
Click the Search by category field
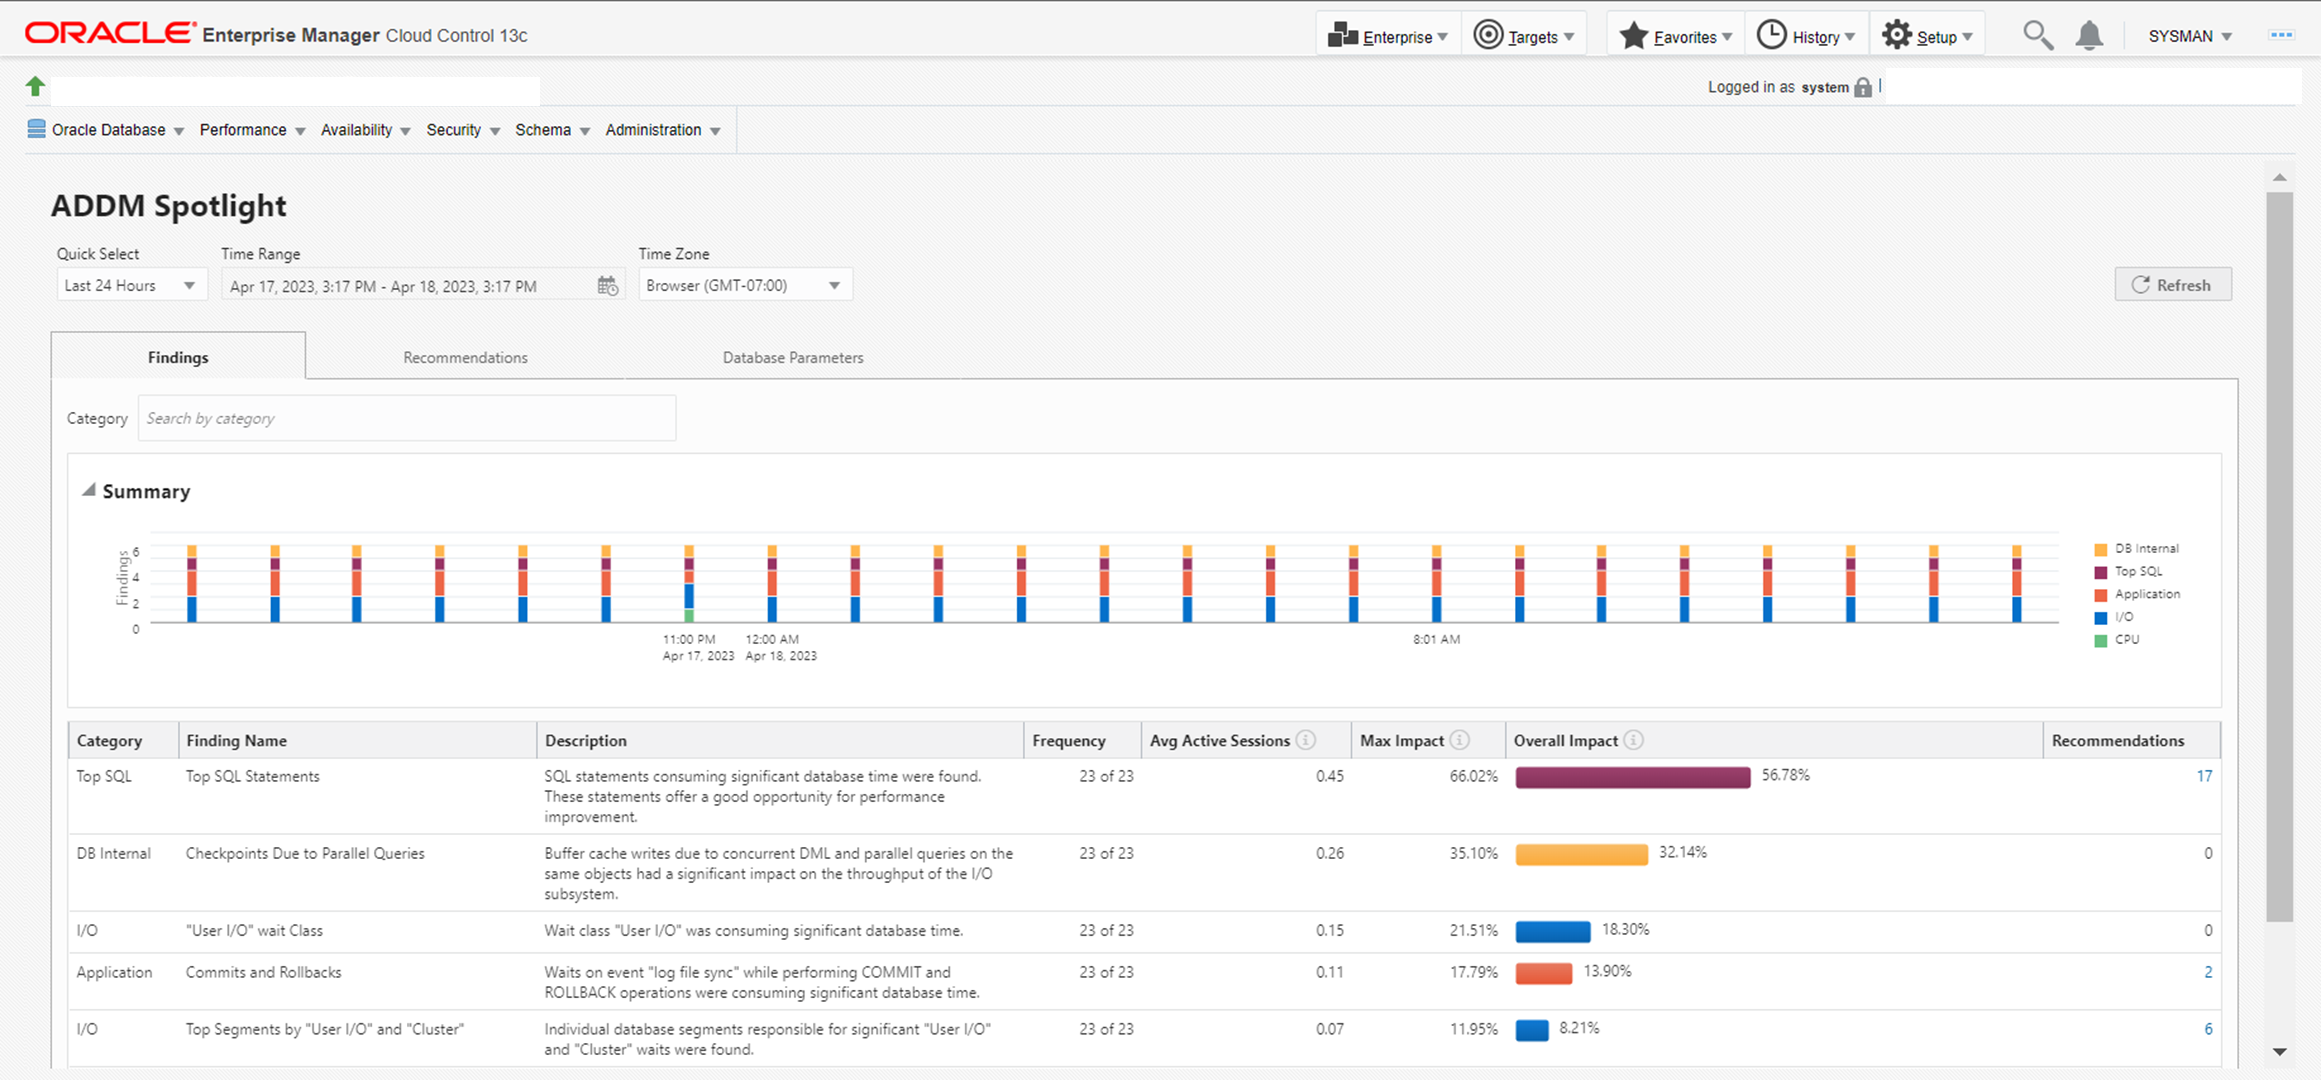click(x=406, y=419)
